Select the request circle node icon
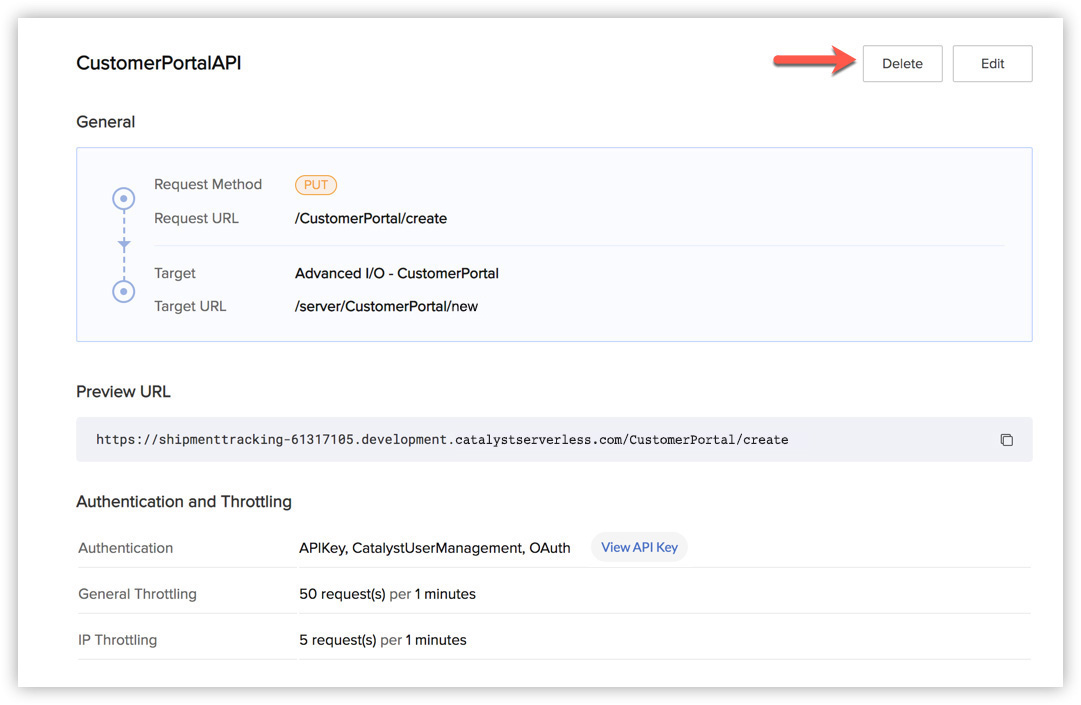This screenshot has width=1081, height=705. pyautogui.click(x=124, y=199)
